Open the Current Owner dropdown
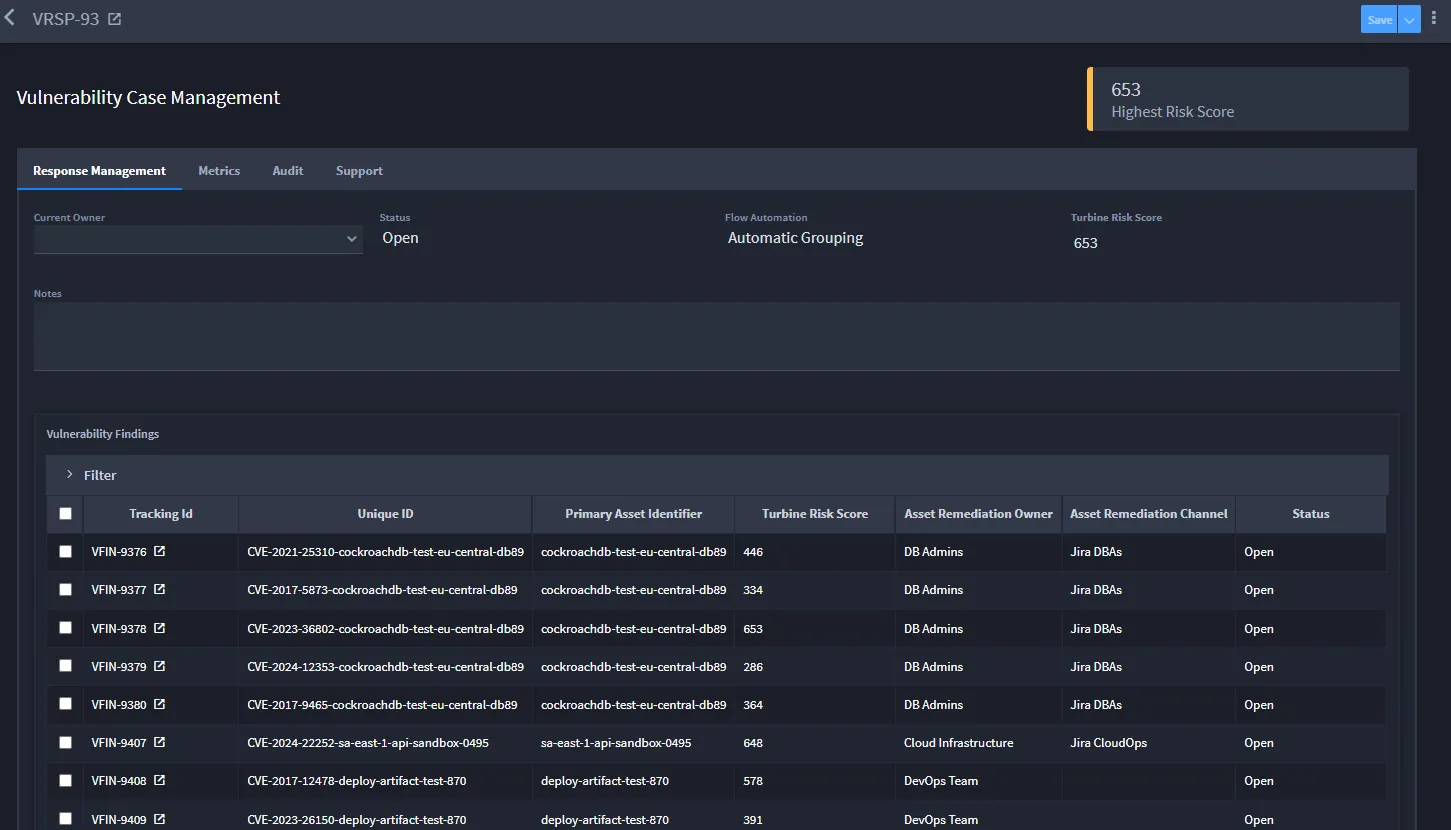The width and height of the screenshot is (1451, 830). tap(198, 239)
